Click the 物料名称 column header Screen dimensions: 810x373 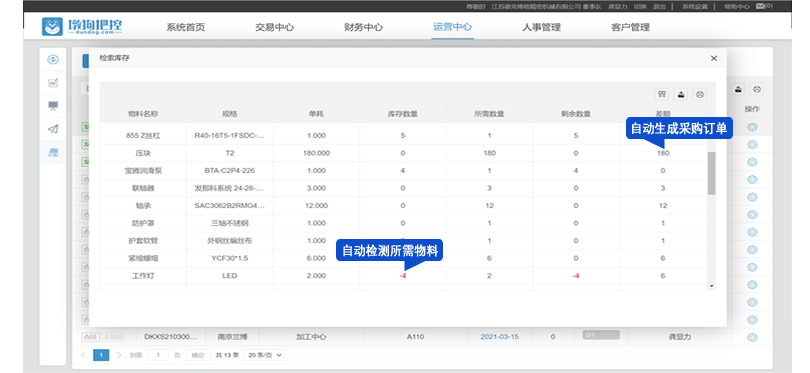(143, 114)
